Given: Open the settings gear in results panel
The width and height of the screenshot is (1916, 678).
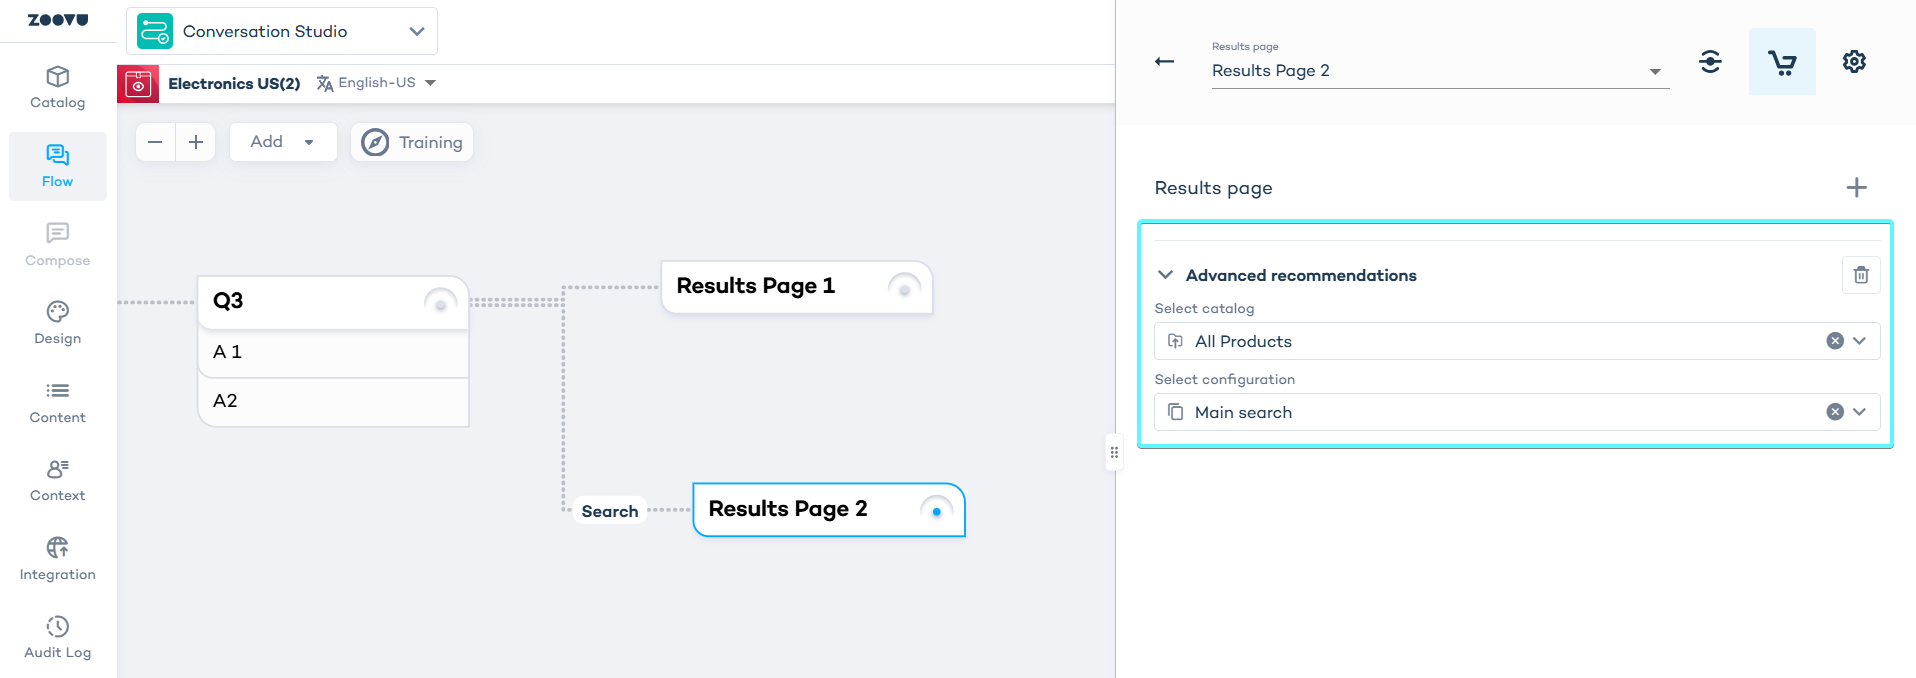Looking at the screenshot, I should [x=1853, y=62].
